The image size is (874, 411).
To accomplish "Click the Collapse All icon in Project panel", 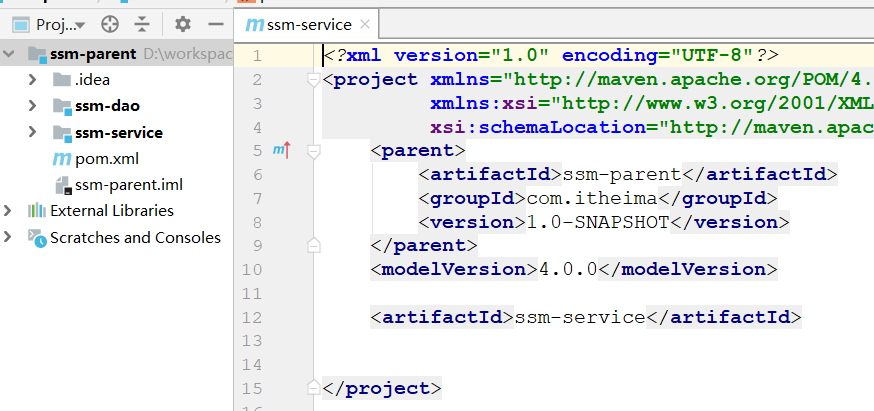I will tap(143, 23).
